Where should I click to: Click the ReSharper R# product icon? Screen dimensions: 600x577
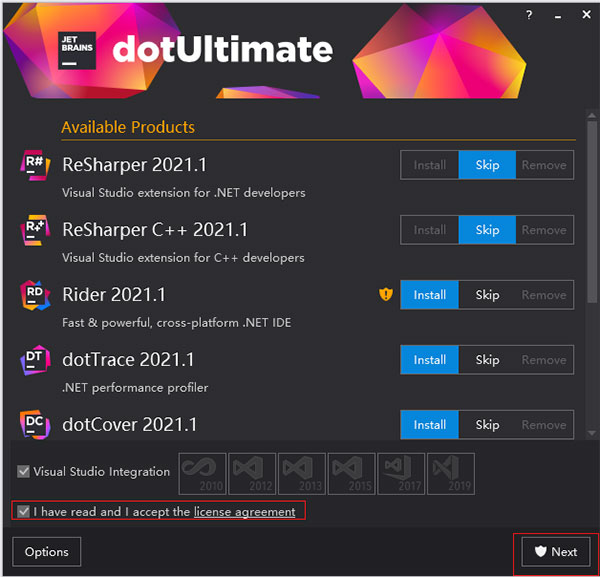[35, 165]
